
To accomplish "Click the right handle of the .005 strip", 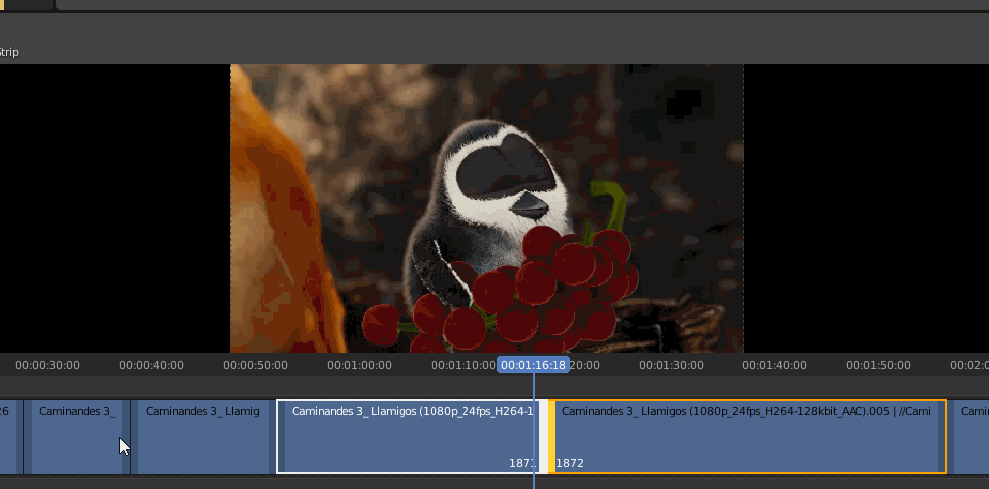I will 942,437.
